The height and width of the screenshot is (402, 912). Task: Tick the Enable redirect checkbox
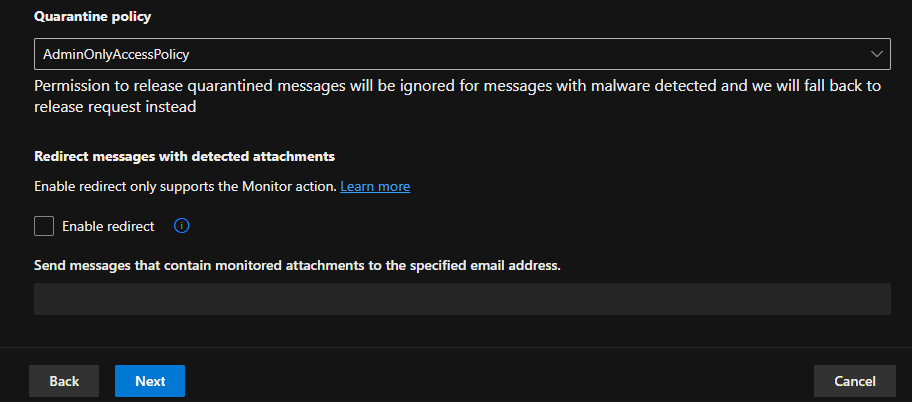(x=44, y=226)
